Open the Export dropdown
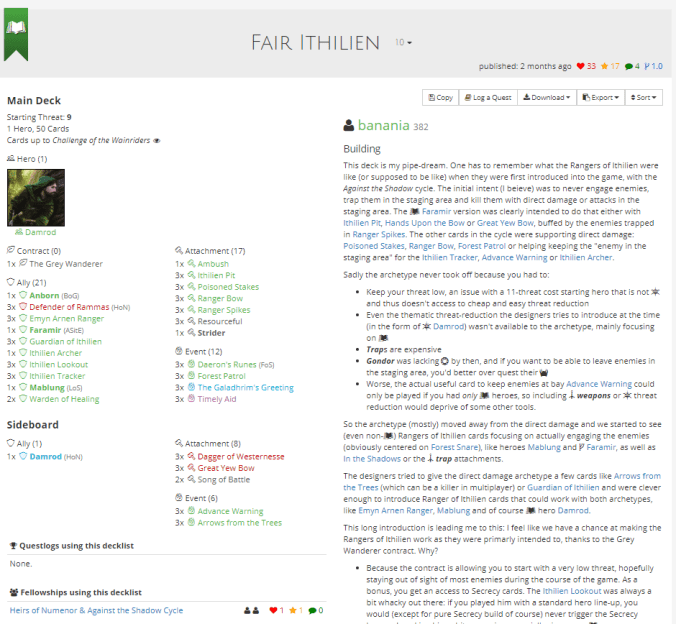Viewport: 676px width, 624px height. [601, 97]
